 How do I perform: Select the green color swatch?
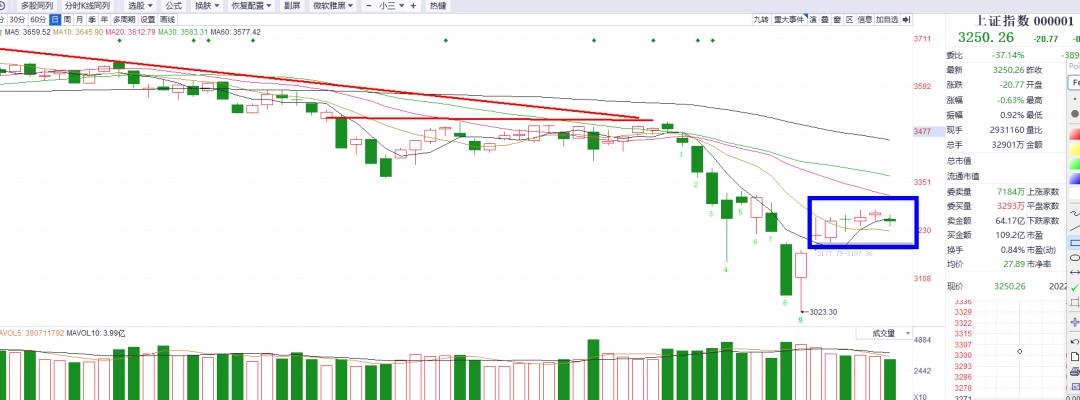(x=1074, y=163)
